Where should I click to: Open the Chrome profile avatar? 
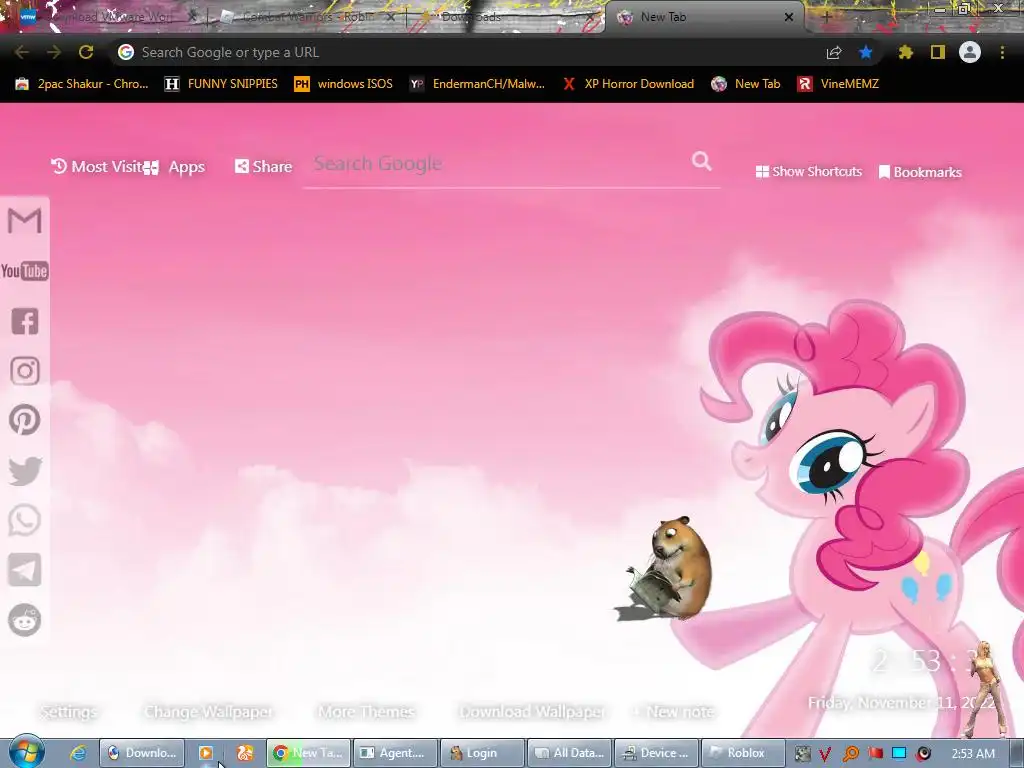point(970,52)
